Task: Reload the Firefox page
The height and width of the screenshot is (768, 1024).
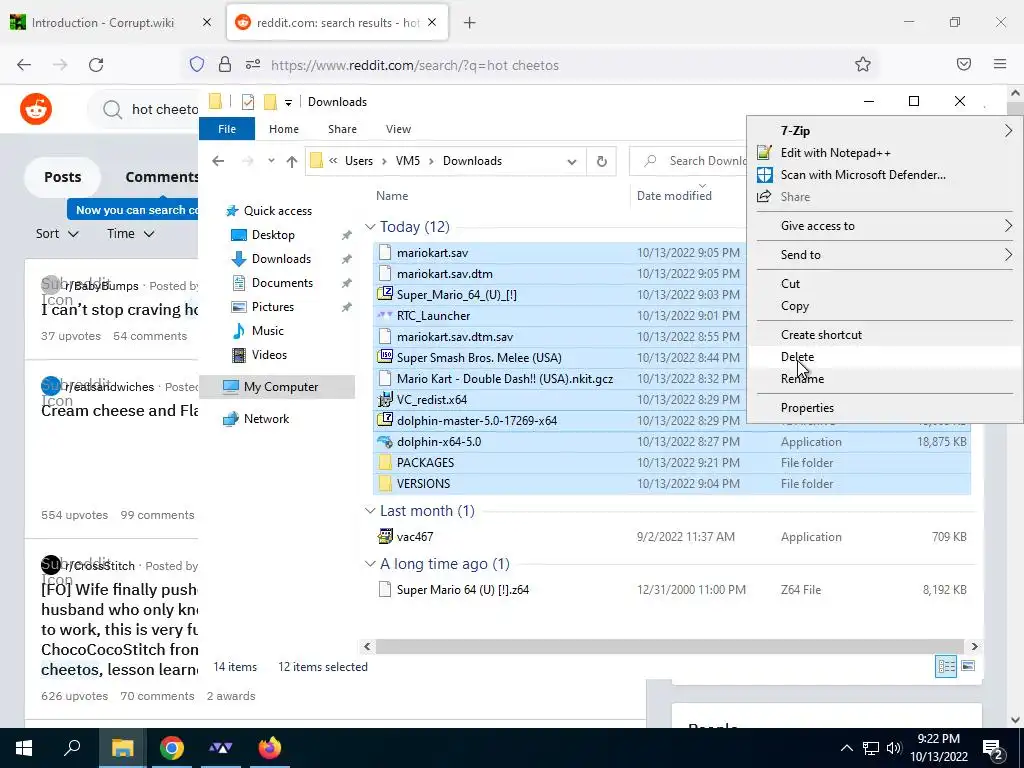Action: (96, 65)
